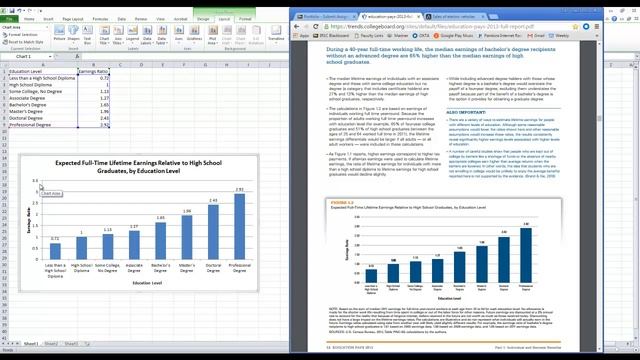Open the Data Labels options
This screenshot has height=360, width=640.
(x=147, y=35)
